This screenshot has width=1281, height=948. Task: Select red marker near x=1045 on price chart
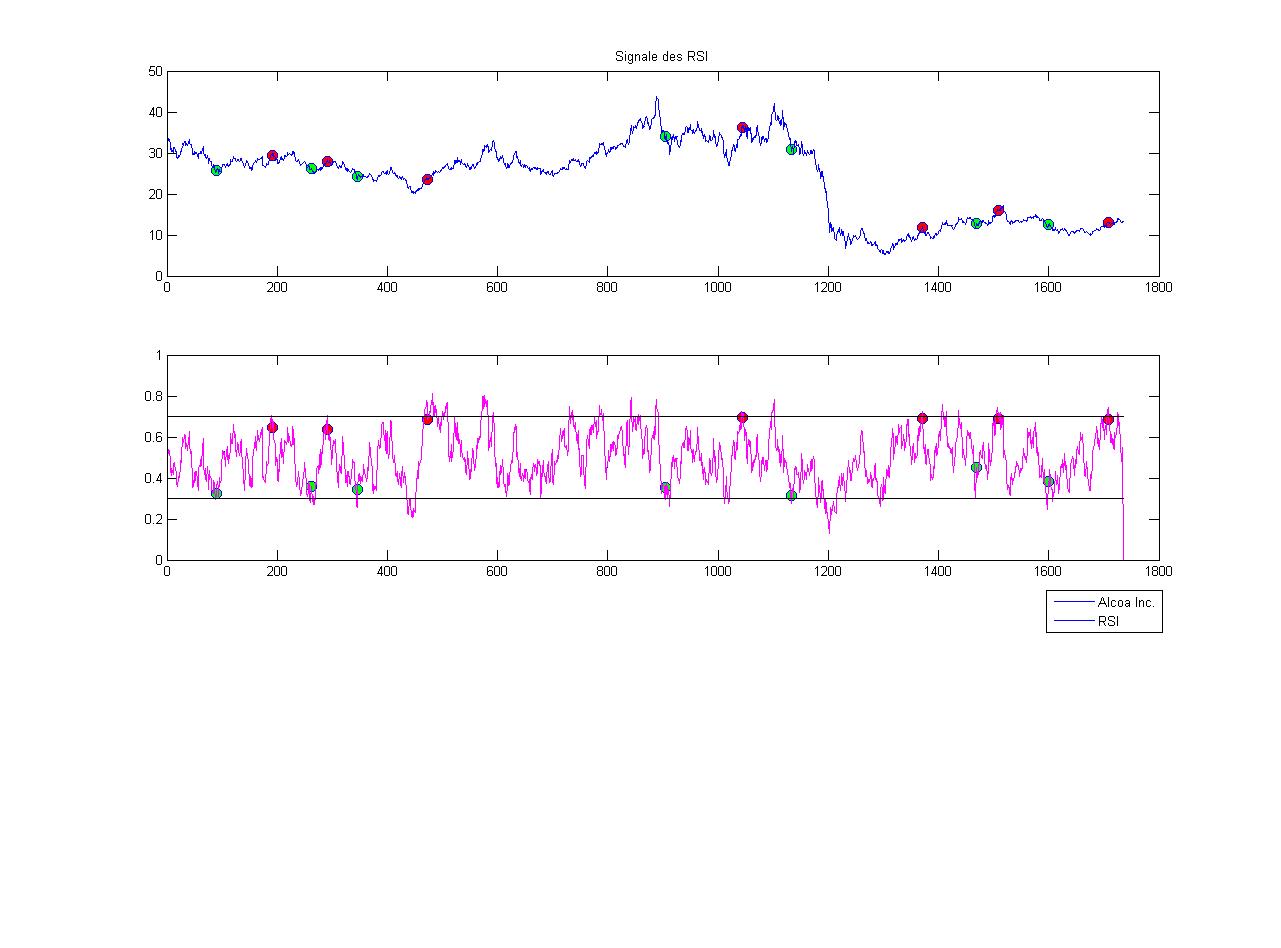pyautogui.click(x=742, y=128)
